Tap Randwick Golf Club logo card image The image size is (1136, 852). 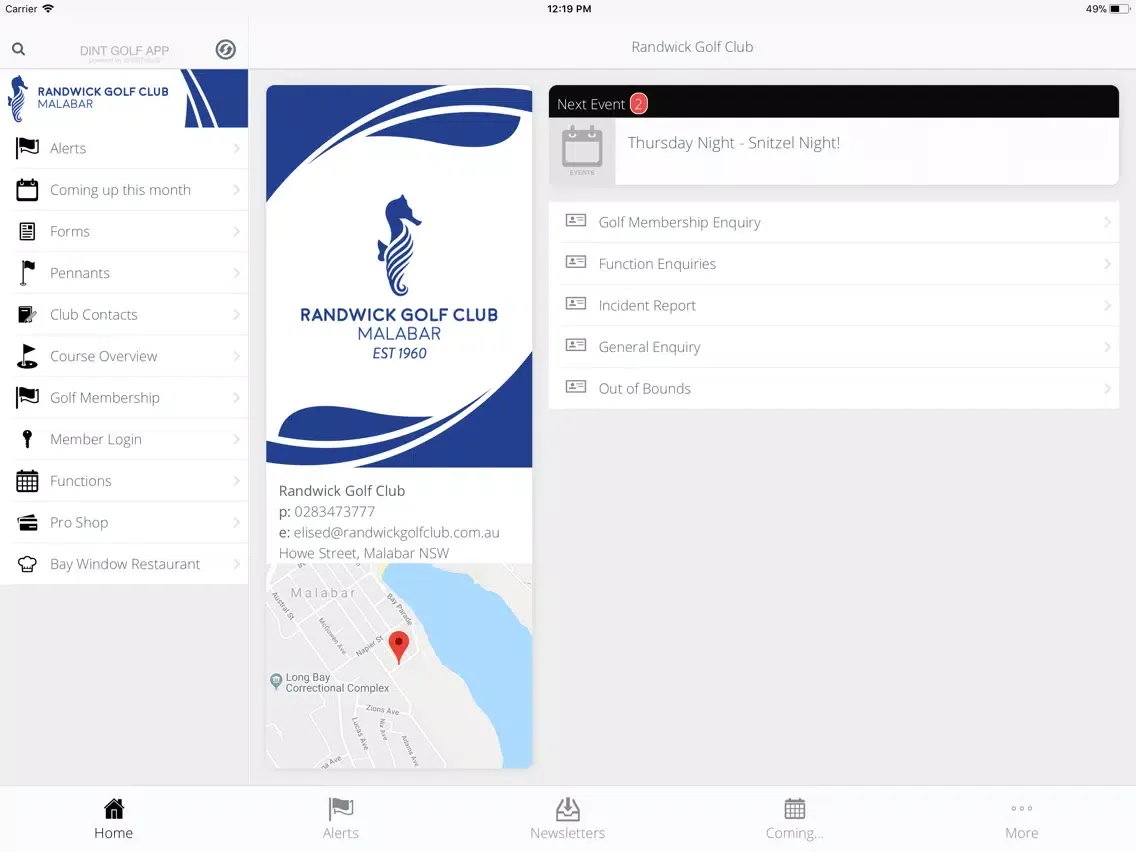pyautogui.click(x=399, y=276)
